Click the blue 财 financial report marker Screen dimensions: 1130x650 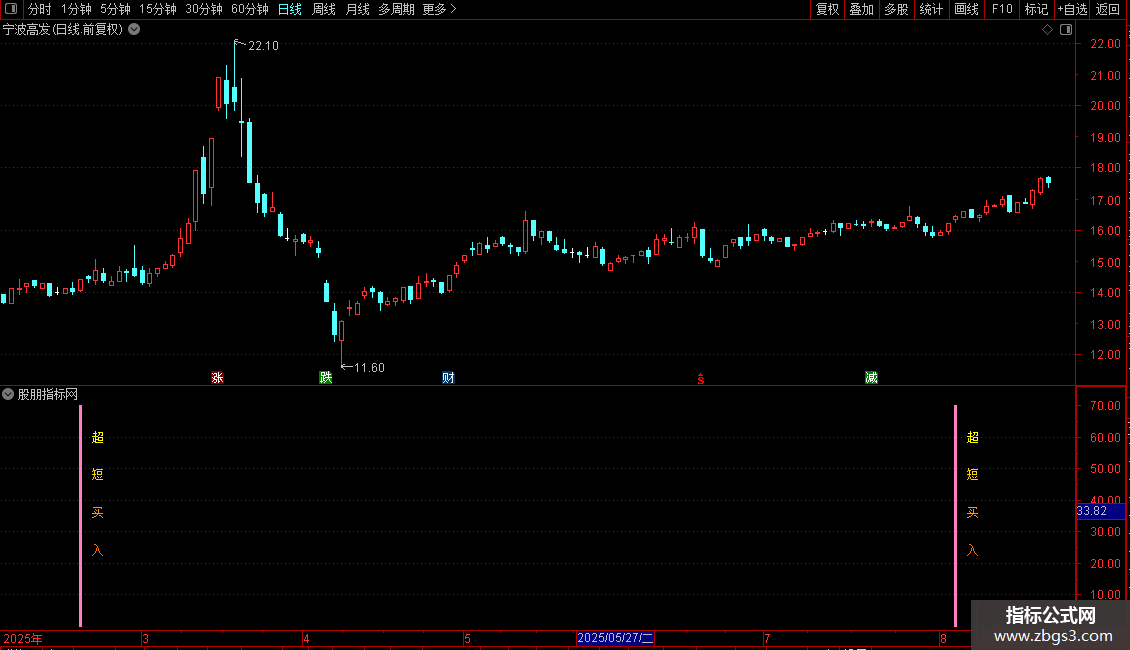448,378
